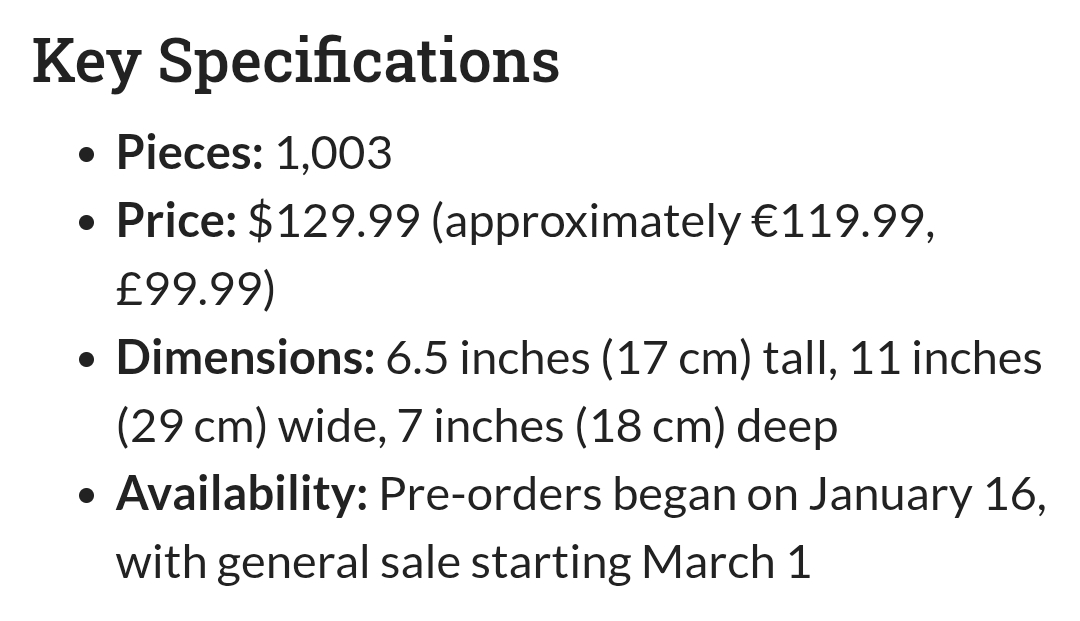Click the March 1 sale date
This screenshot has height=621, width=1080.
click(x=725, y=562)
